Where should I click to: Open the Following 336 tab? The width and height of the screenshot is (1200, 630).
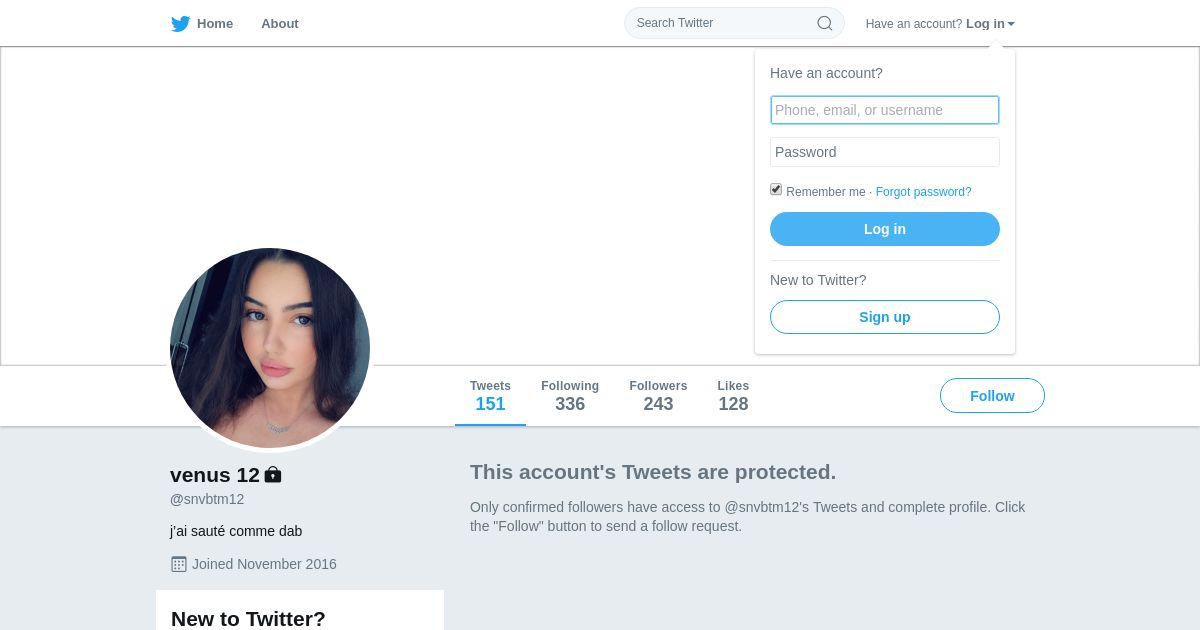click(570, 396)
